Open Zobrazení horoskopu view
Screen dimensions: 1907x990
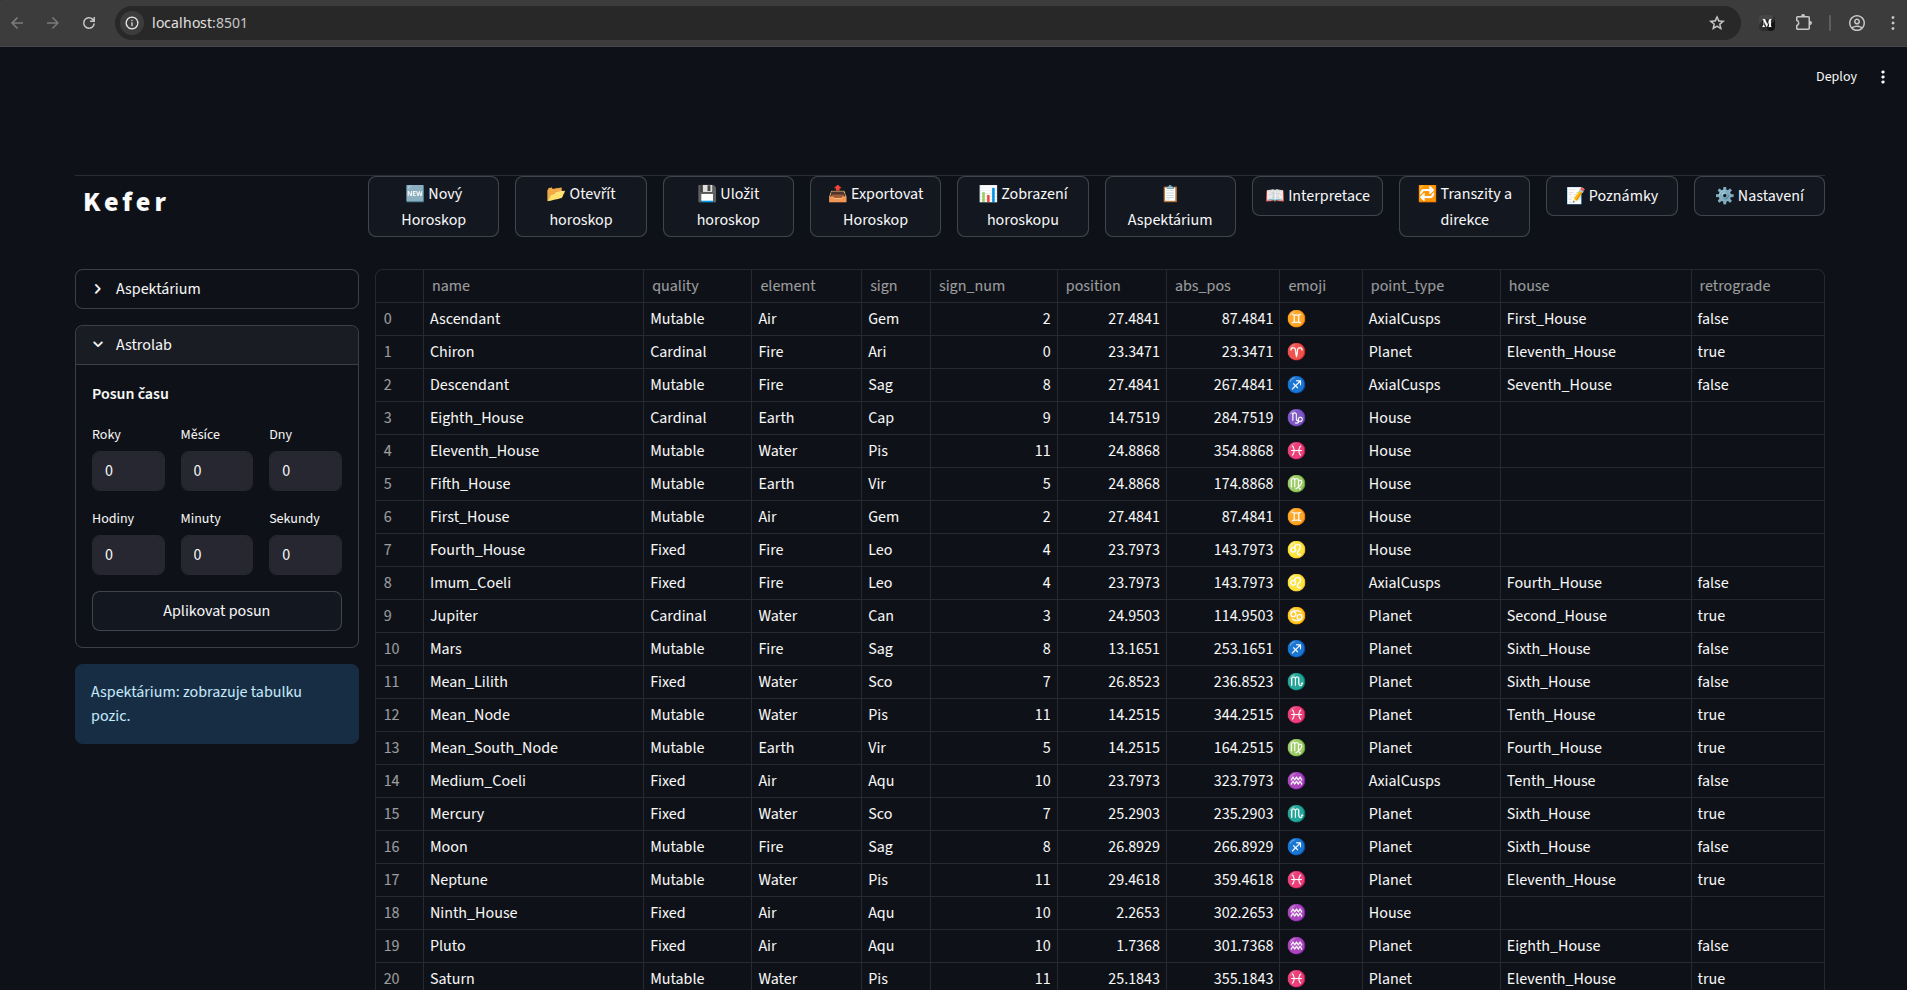click(1023, 207)
